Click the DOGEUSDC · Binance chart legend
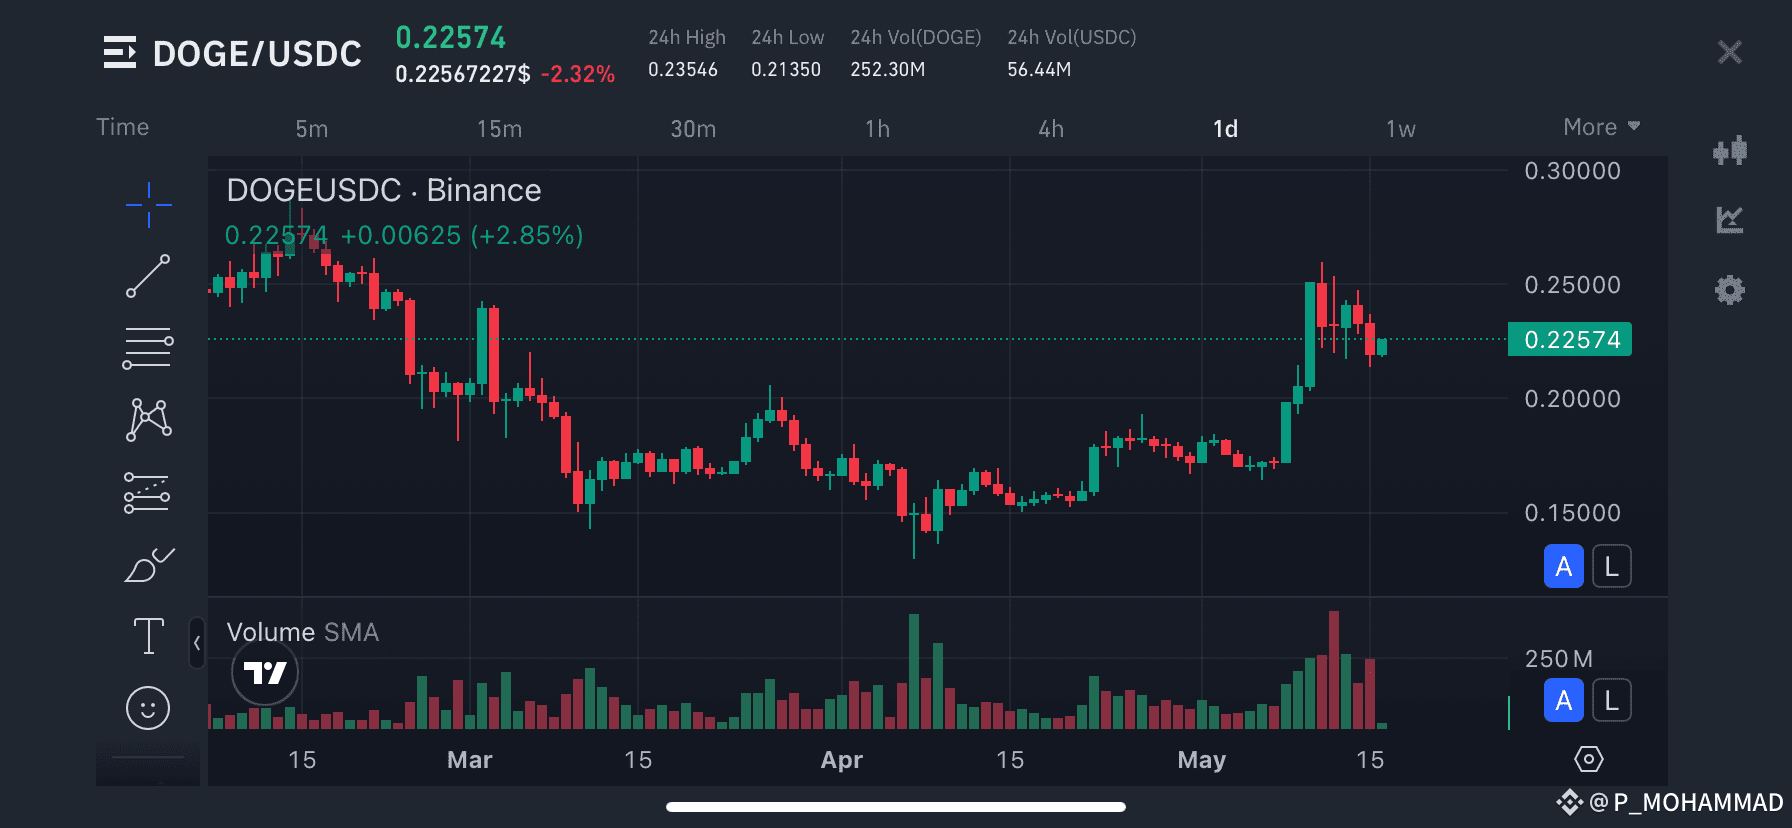 click(384, 190)
